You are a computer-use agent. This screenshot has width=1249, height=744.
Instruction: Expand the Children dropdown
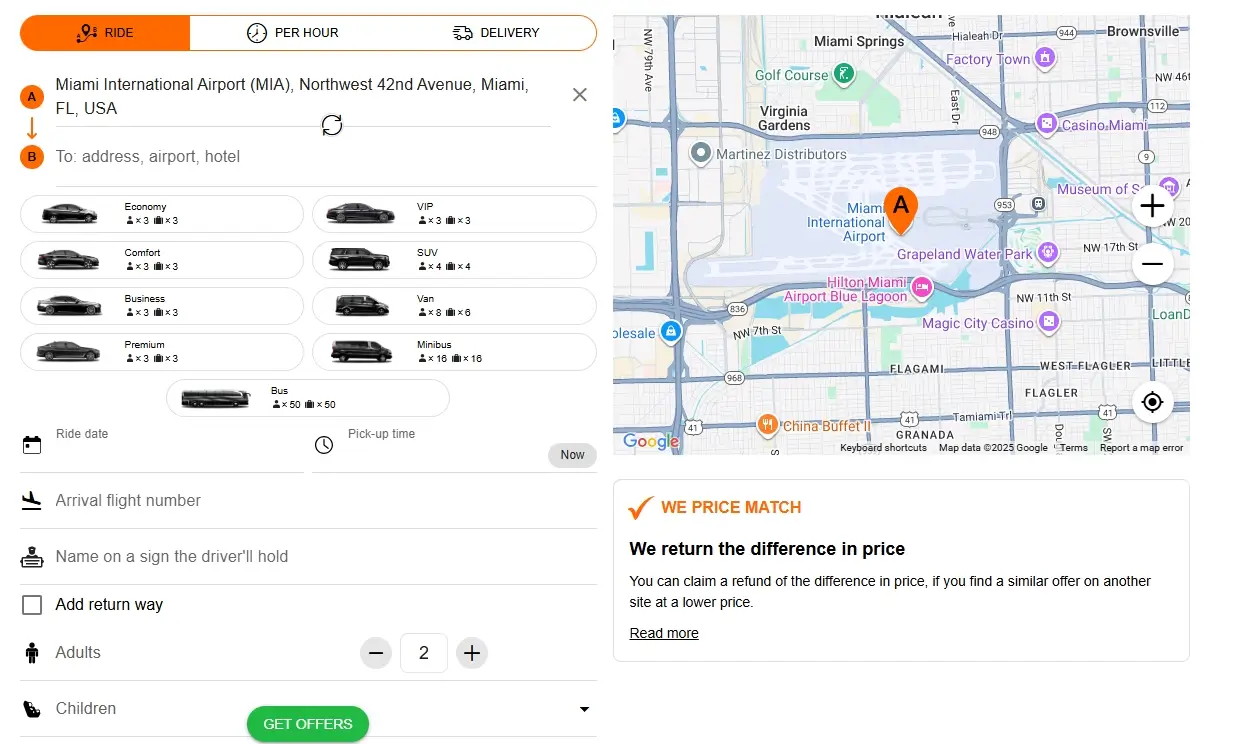click(584, 709)
